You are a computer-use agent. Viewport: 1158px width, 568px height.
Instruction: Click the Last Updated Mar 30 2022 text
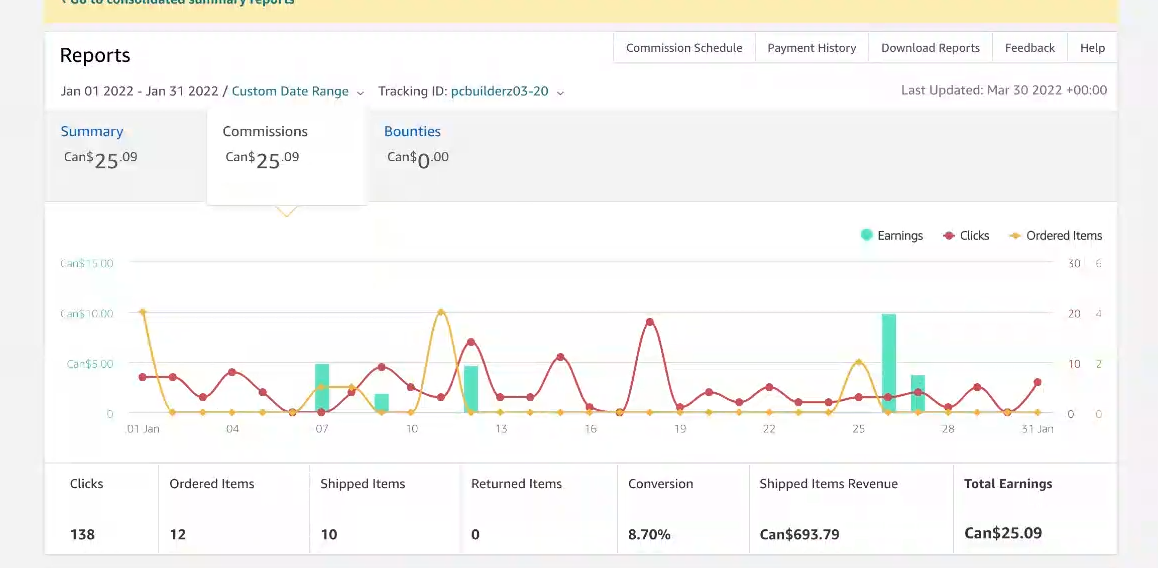(1004, 90)
